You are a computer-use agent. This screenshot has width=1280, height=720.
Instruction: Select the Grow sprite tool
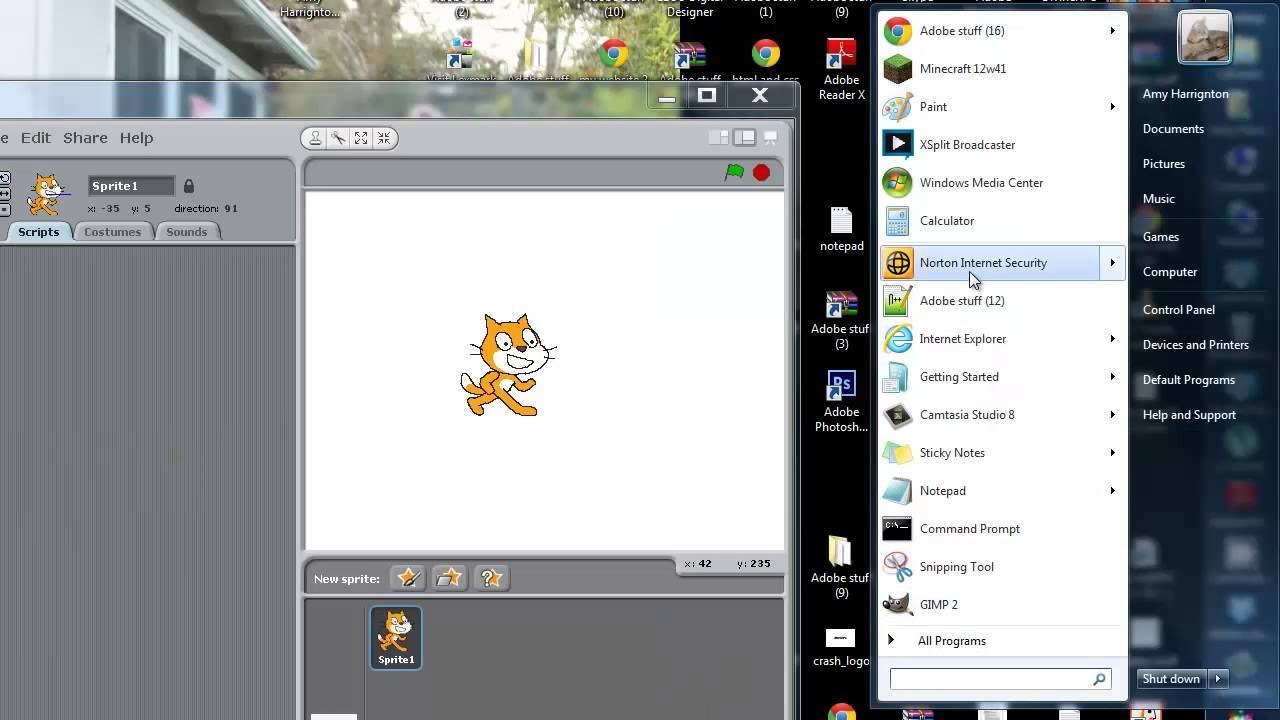(x=361, y=138)
